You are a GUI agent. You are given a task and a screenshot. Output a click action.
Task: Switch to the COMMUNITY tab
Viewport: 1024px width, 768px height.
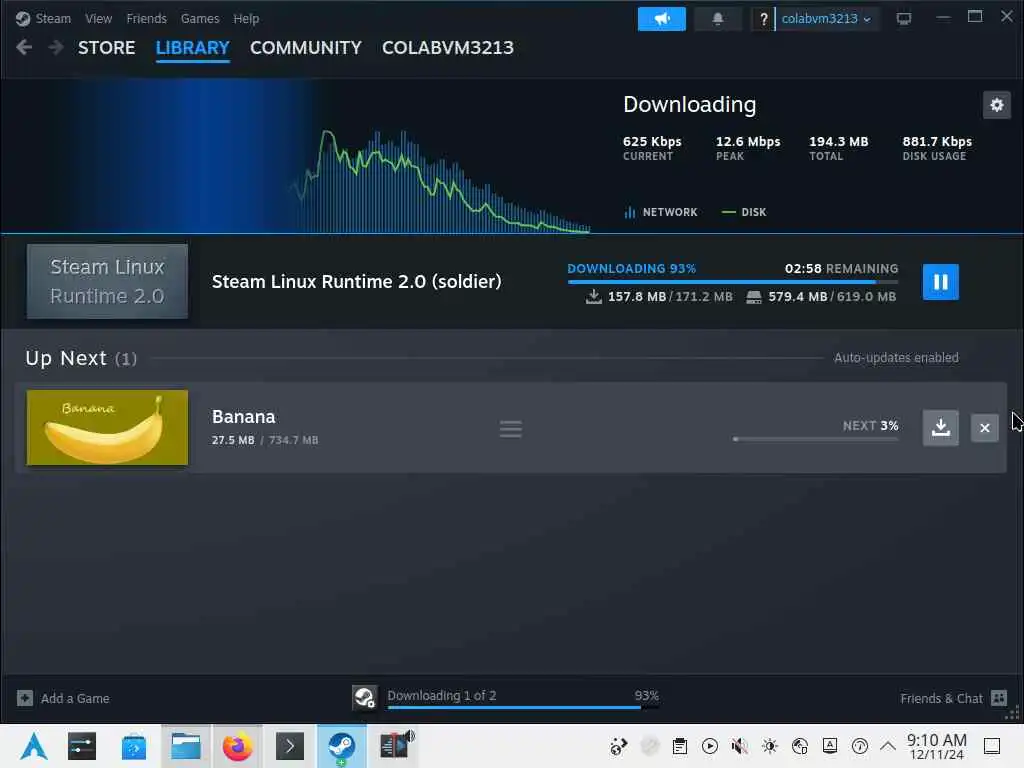306,48
